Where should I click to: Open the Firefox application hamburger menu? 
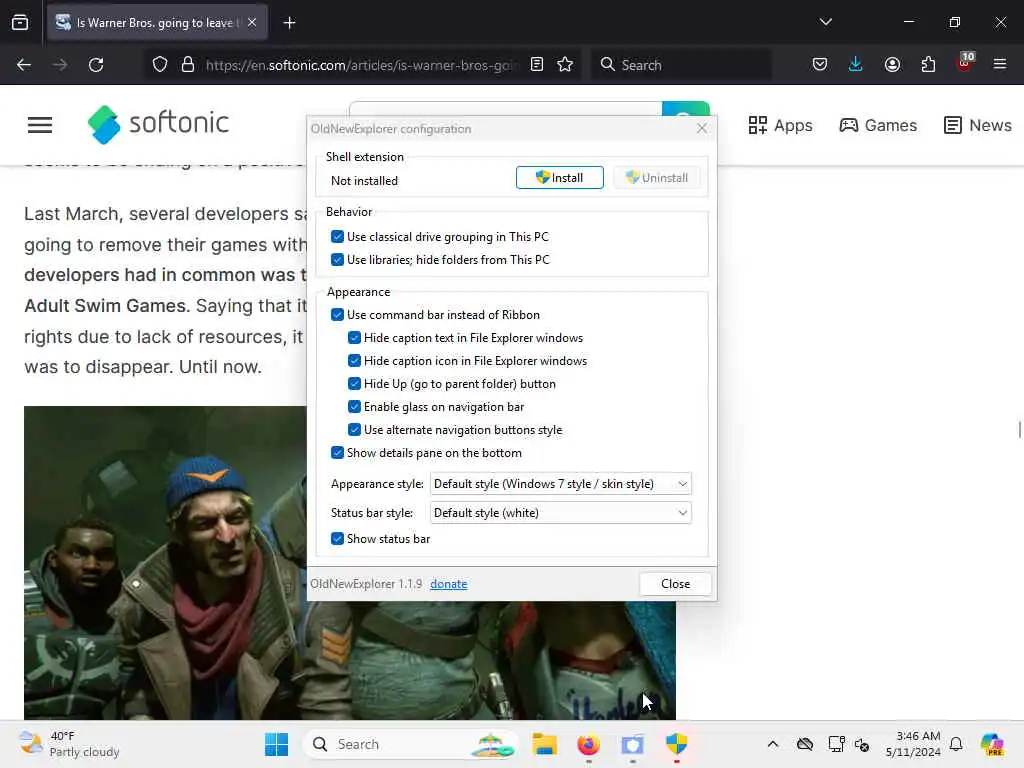tap(1000, 64)
